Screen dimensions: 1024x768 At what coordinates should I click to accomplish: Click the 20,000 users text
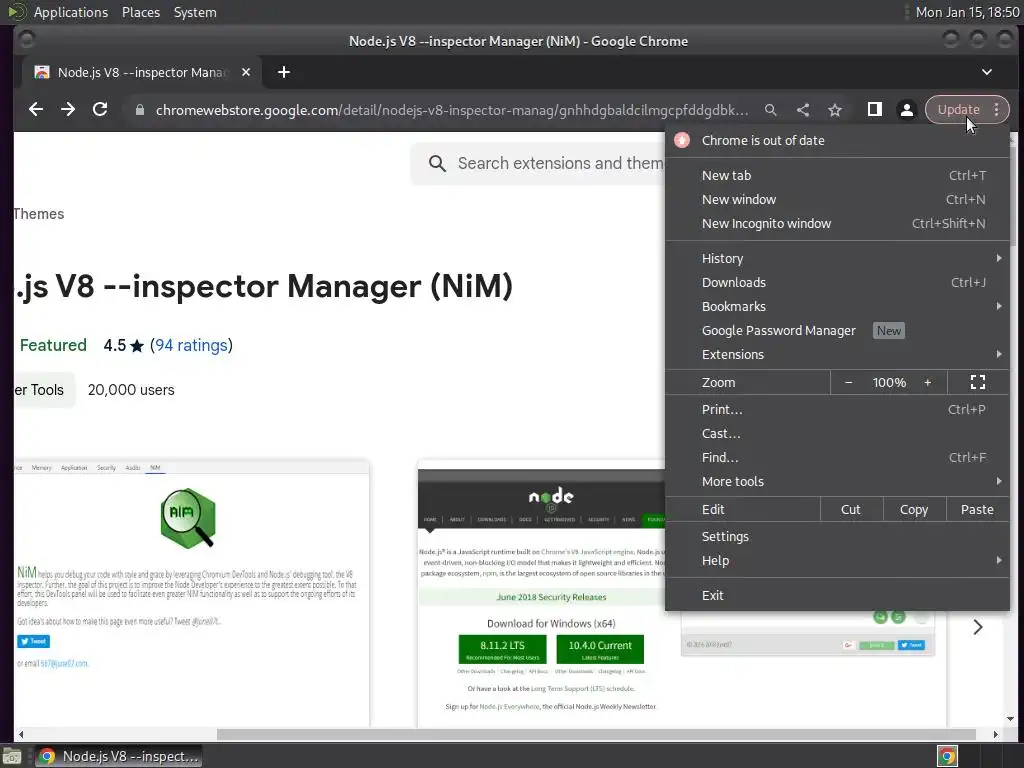coord(131,390)
